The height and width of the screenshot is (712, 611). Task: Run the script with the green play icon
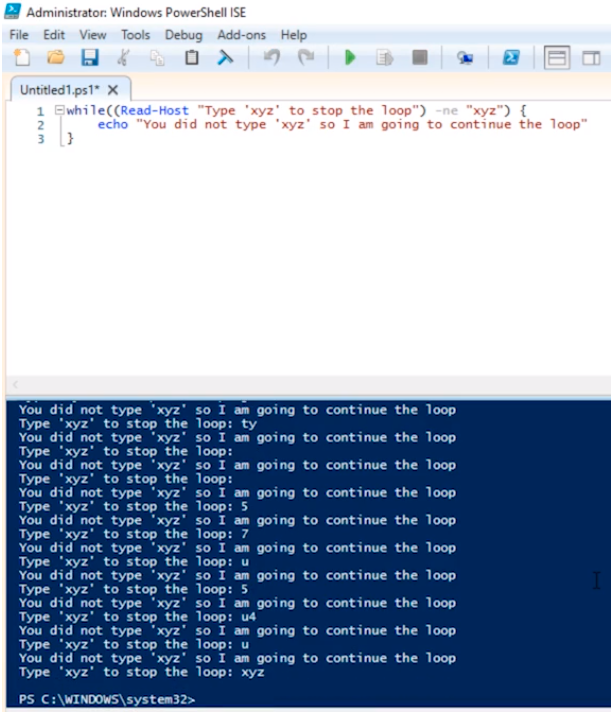(x=350, y=58)
